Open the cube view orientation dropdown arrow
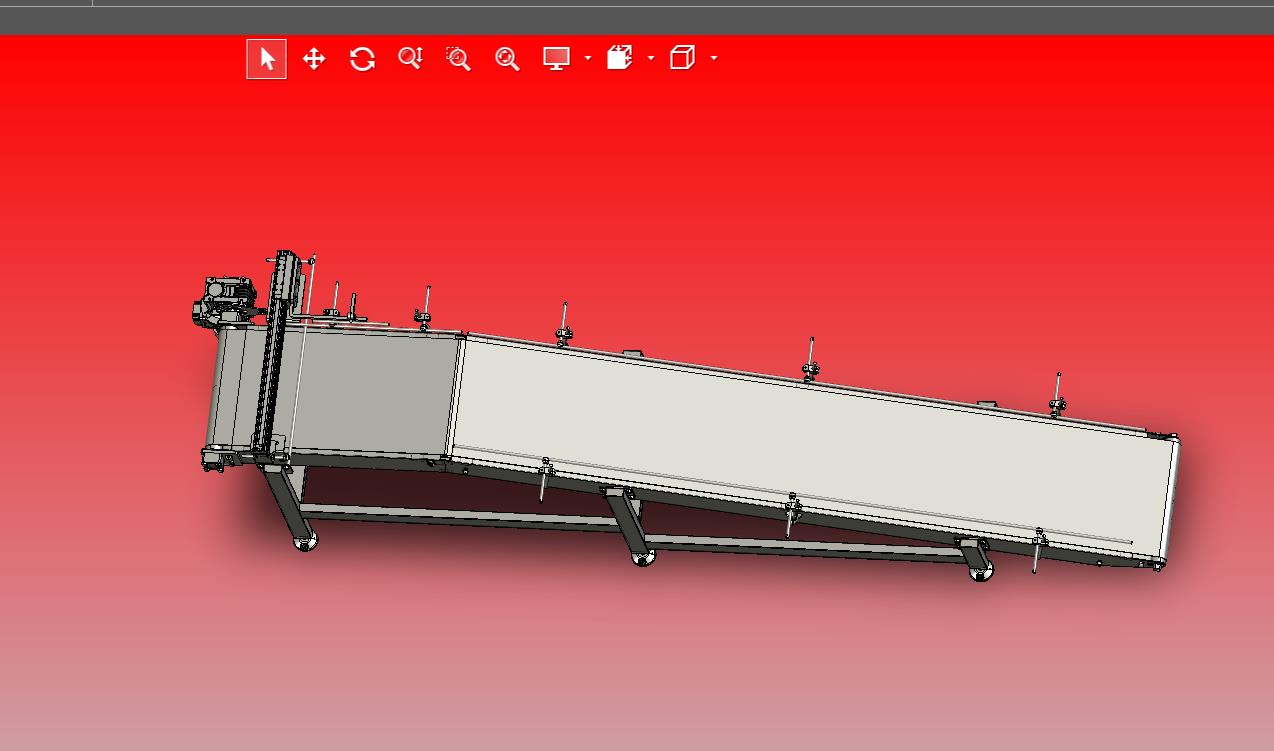 [x=714, y=59]
